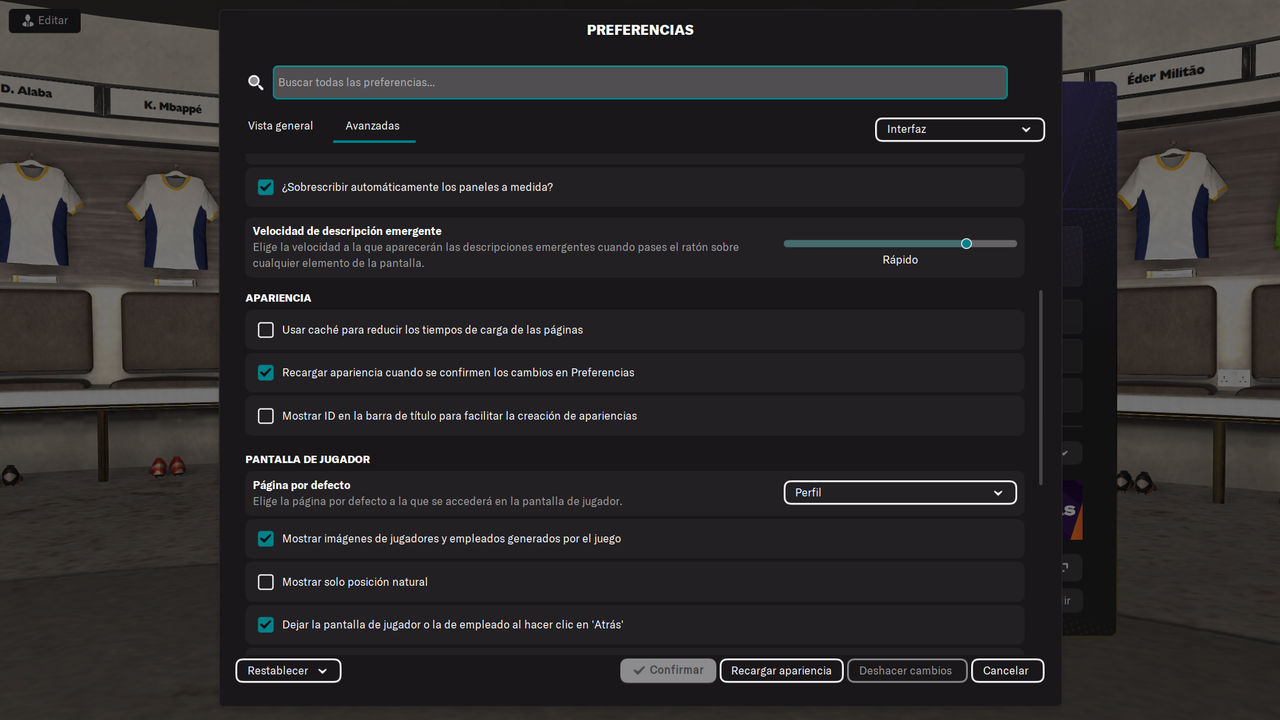Check 'Mostrar solo posición natural' box
1280x720 pixels.
(x=266, y=582)
